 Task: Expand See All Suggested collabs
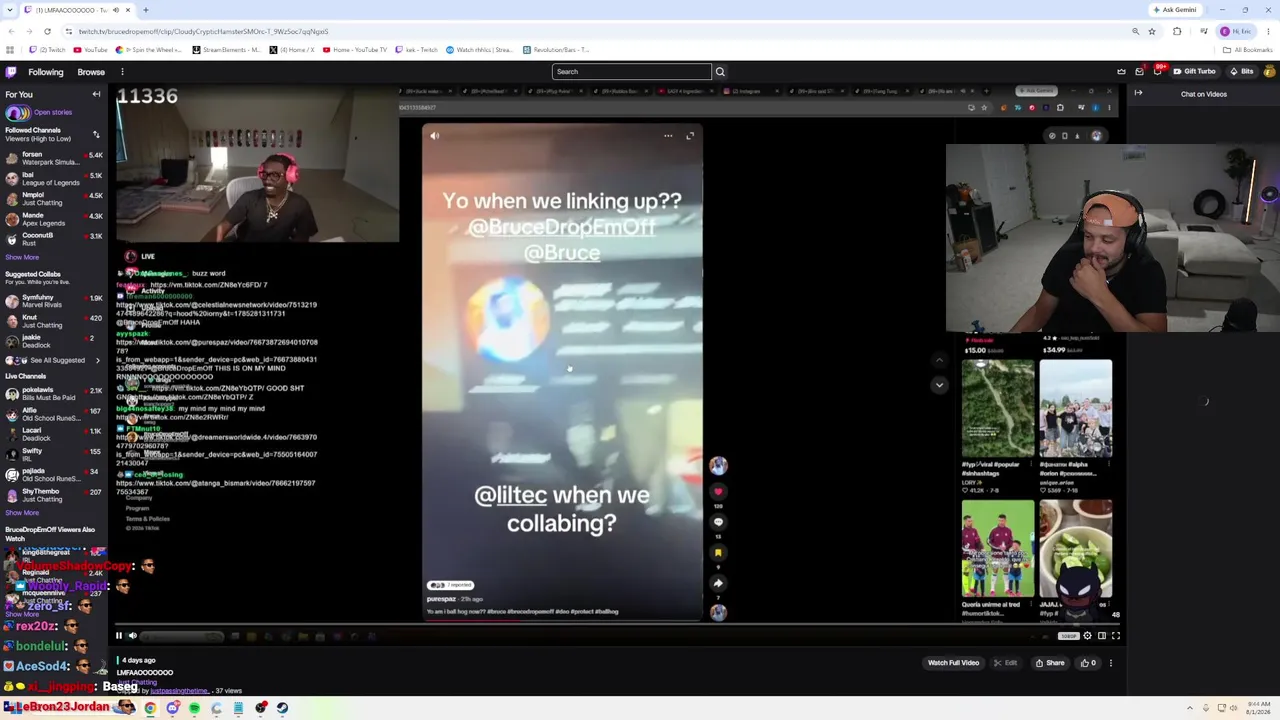pyautogui.click(x=53, y=360)
